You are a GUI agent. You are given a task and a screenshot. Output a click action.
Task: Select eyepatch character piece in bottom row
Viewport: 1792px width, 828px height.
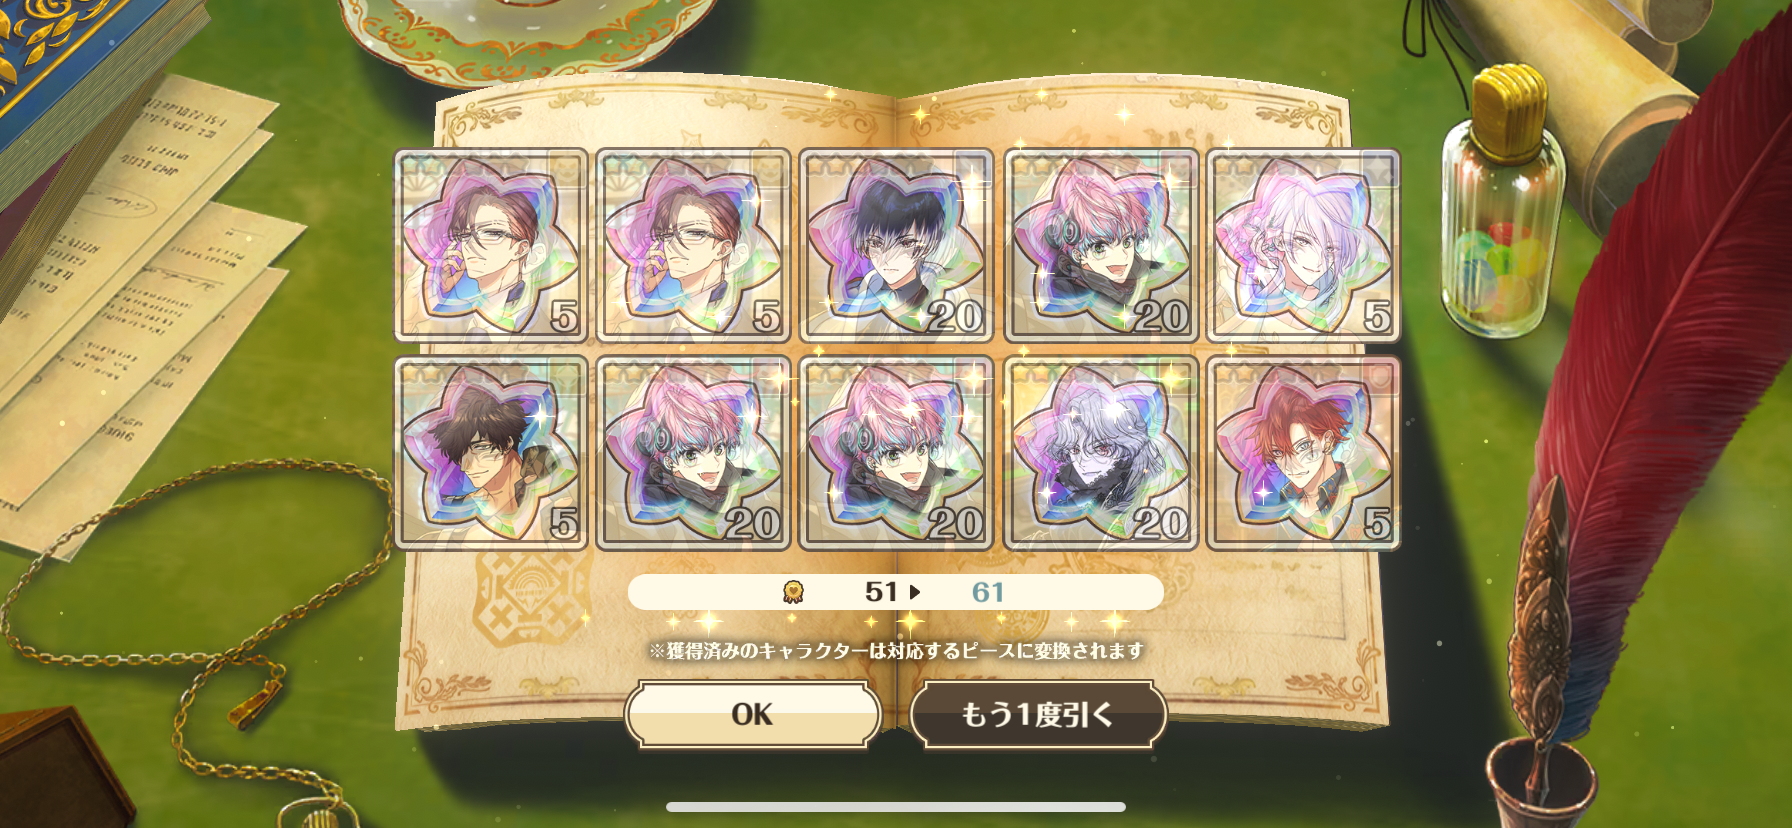(490, 453)
